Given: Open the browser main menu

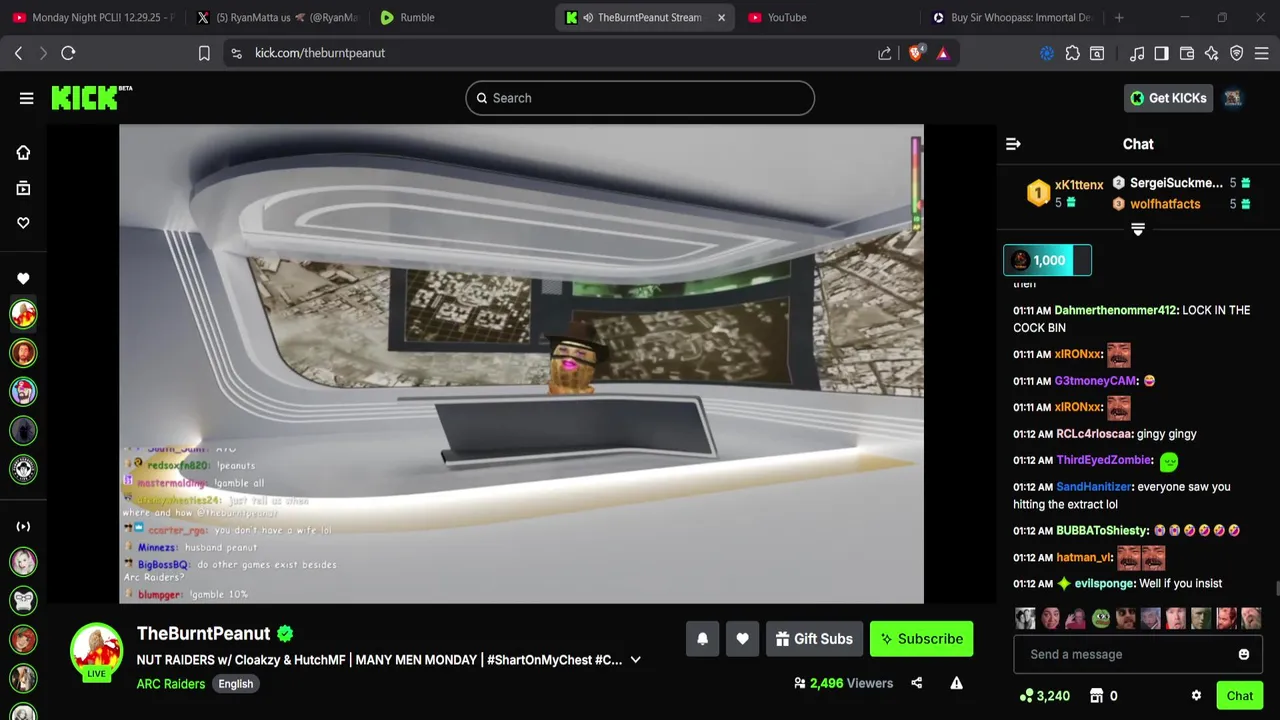Looking at the screenshot, I should tap(1262, 53).
